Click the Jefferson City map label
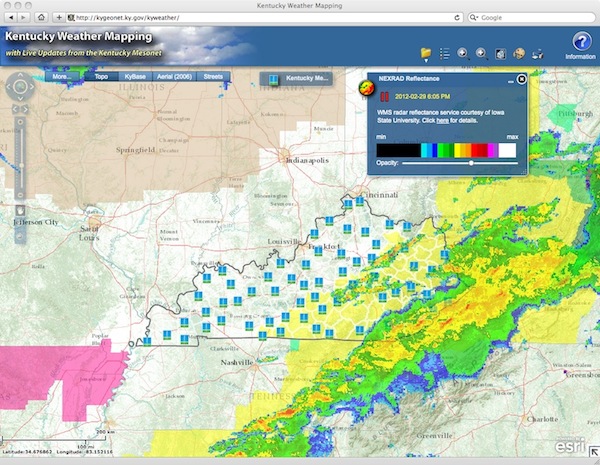This screenshot has height=465, width=600. pyautogui.click(x=36, y=222)
